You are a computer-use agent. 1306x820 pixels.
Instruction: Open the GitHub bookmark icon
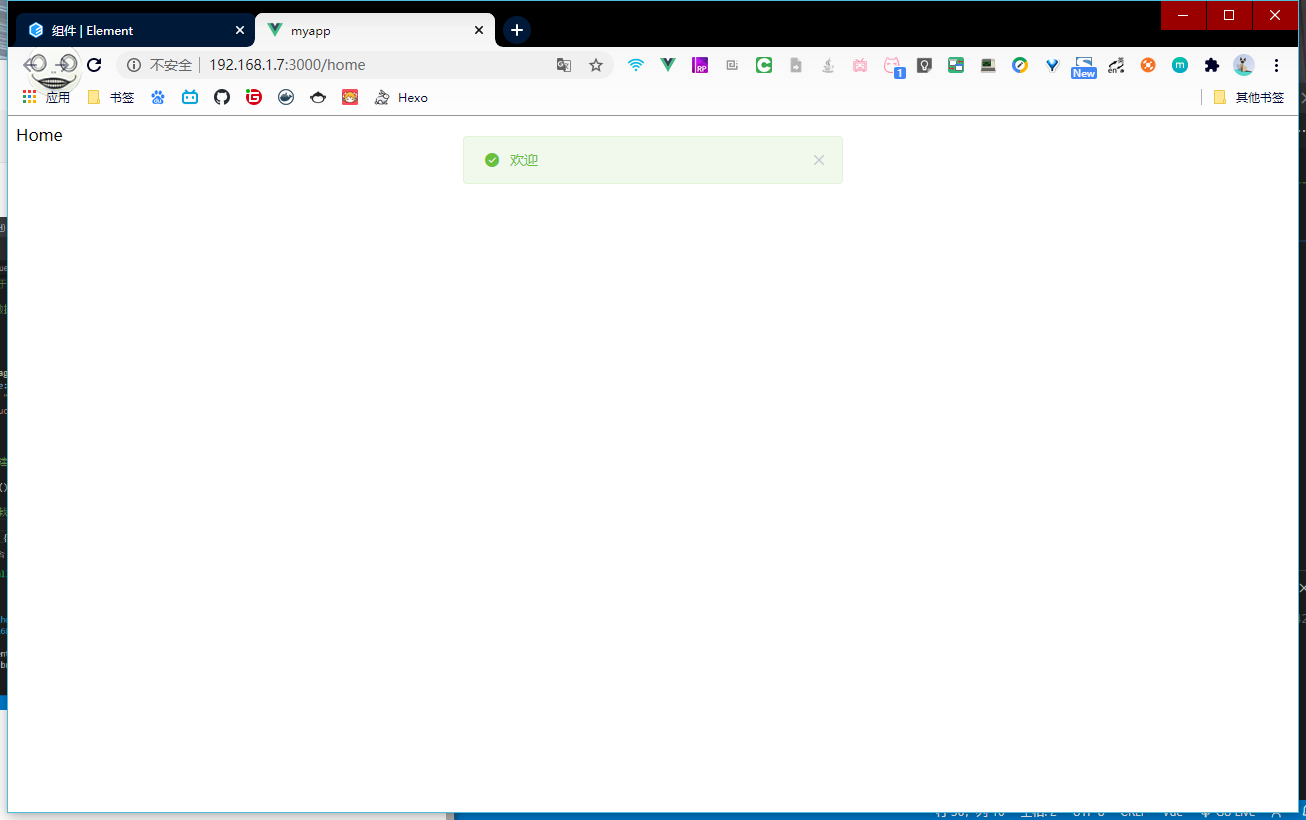coord(222,97)
